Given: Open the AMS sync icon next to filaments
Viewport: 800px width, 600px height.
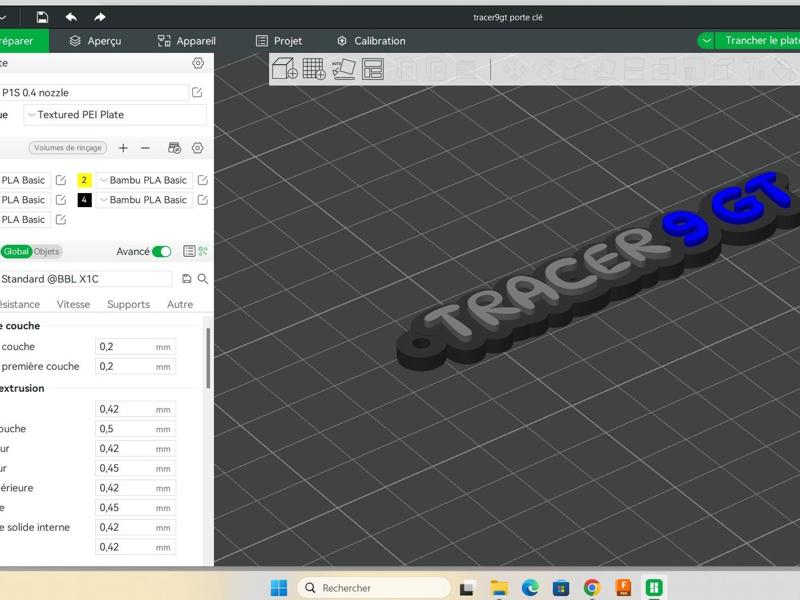Looking at the screenshot, I should 173,147.
